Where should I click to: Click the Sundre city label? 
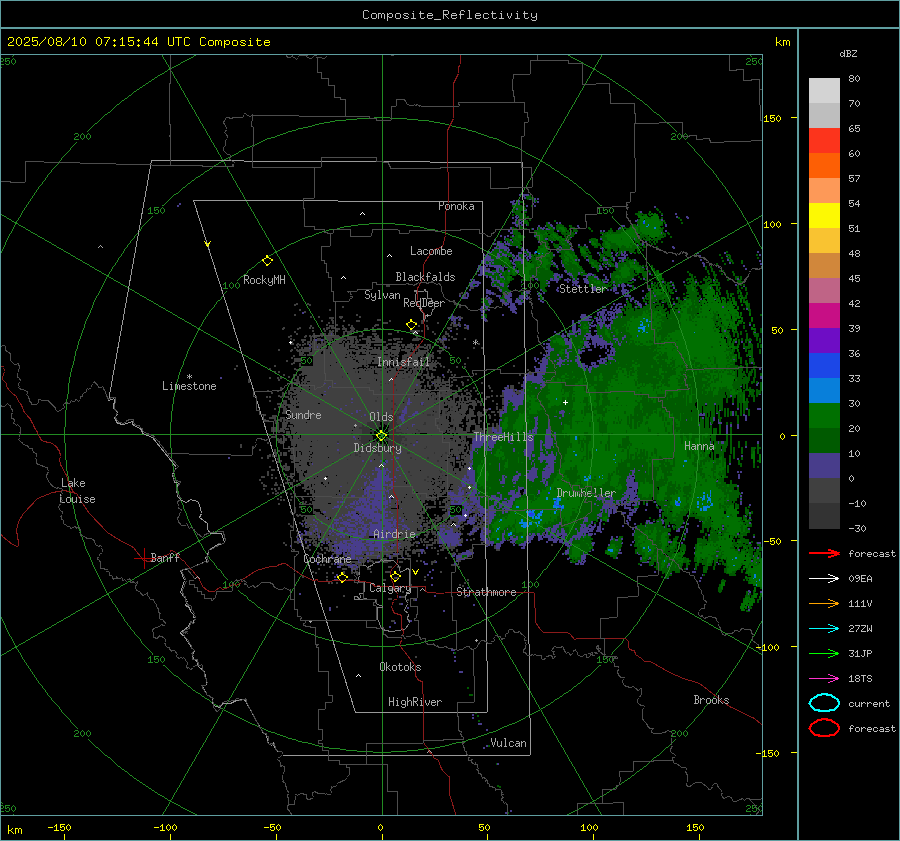tap(303, 414)
